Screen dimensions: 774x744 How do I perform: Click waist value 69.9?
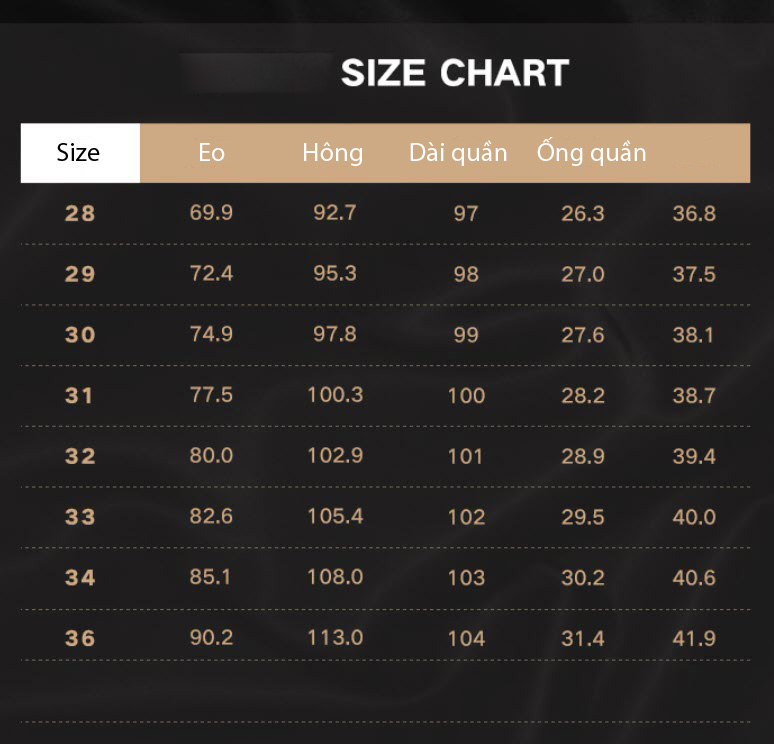tap(211, 213)
